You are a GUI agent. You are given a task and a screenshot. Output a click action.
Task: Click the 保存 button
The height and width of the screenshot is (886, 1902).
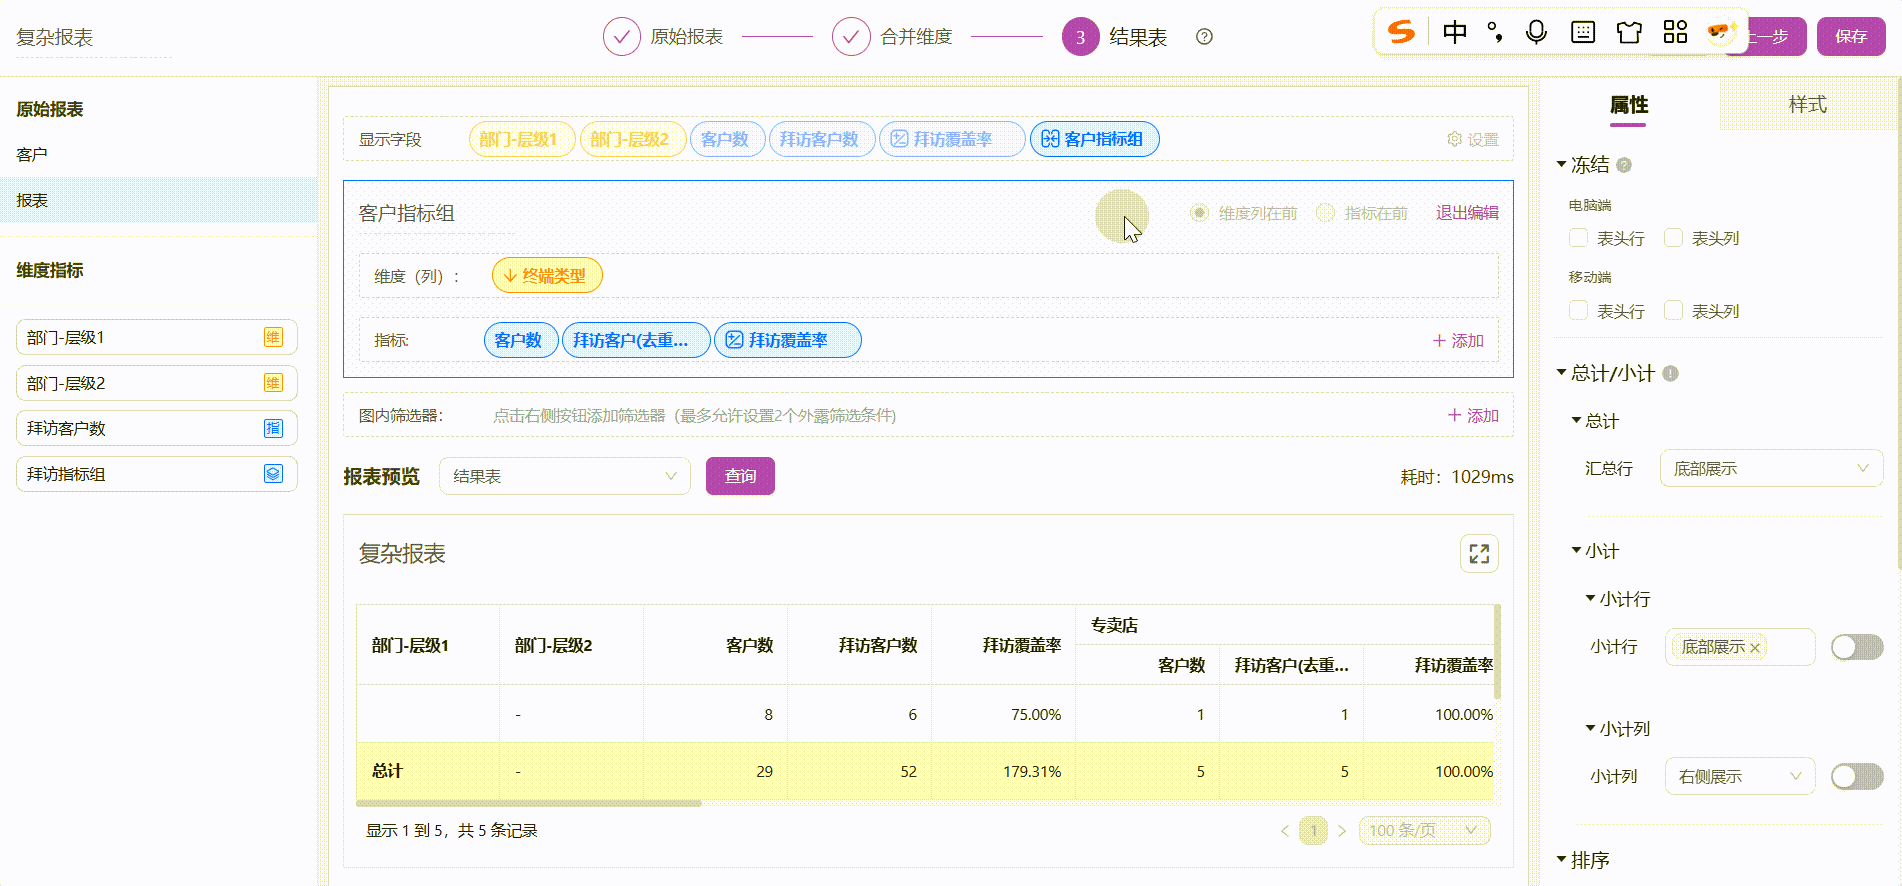pos(1851,36)
